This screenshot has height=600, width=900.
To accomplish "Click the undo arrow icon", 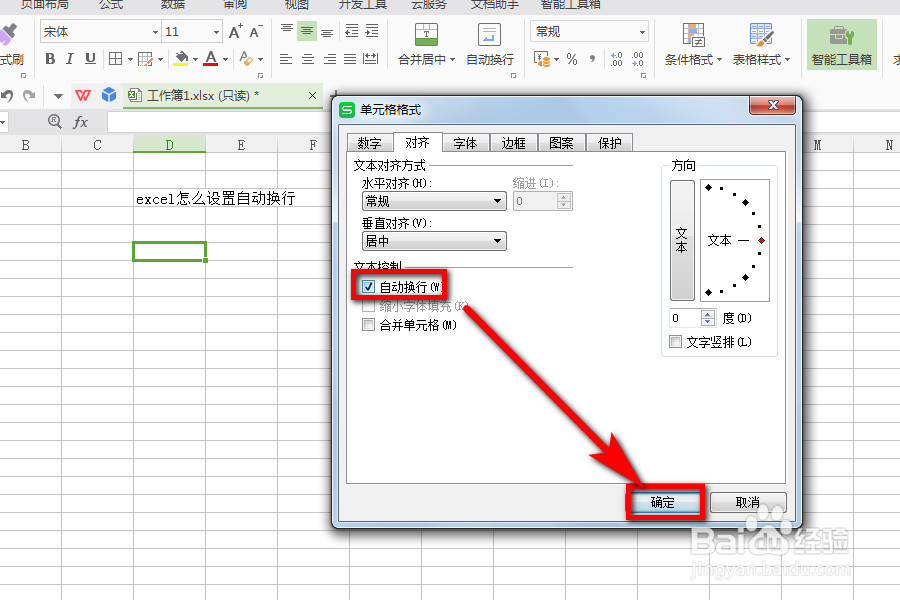I will [7, 95].
